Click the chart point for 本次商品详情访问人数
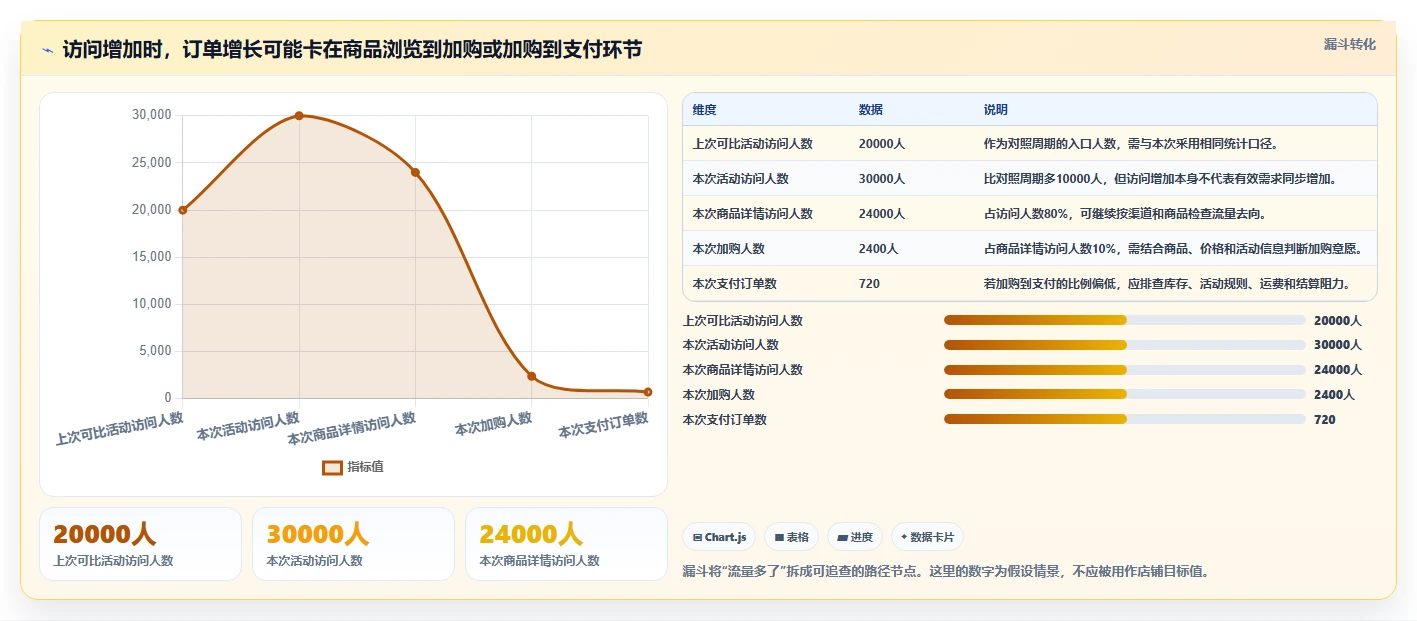This screenshot has height=621, width=1417. pyautogui.click(x=415, y=172)
